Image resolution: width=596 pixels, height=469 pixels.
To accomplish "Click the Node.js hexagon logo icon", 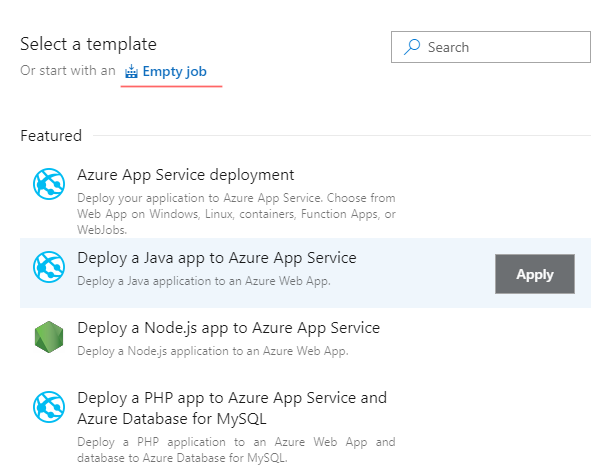I will pos(49,337).
